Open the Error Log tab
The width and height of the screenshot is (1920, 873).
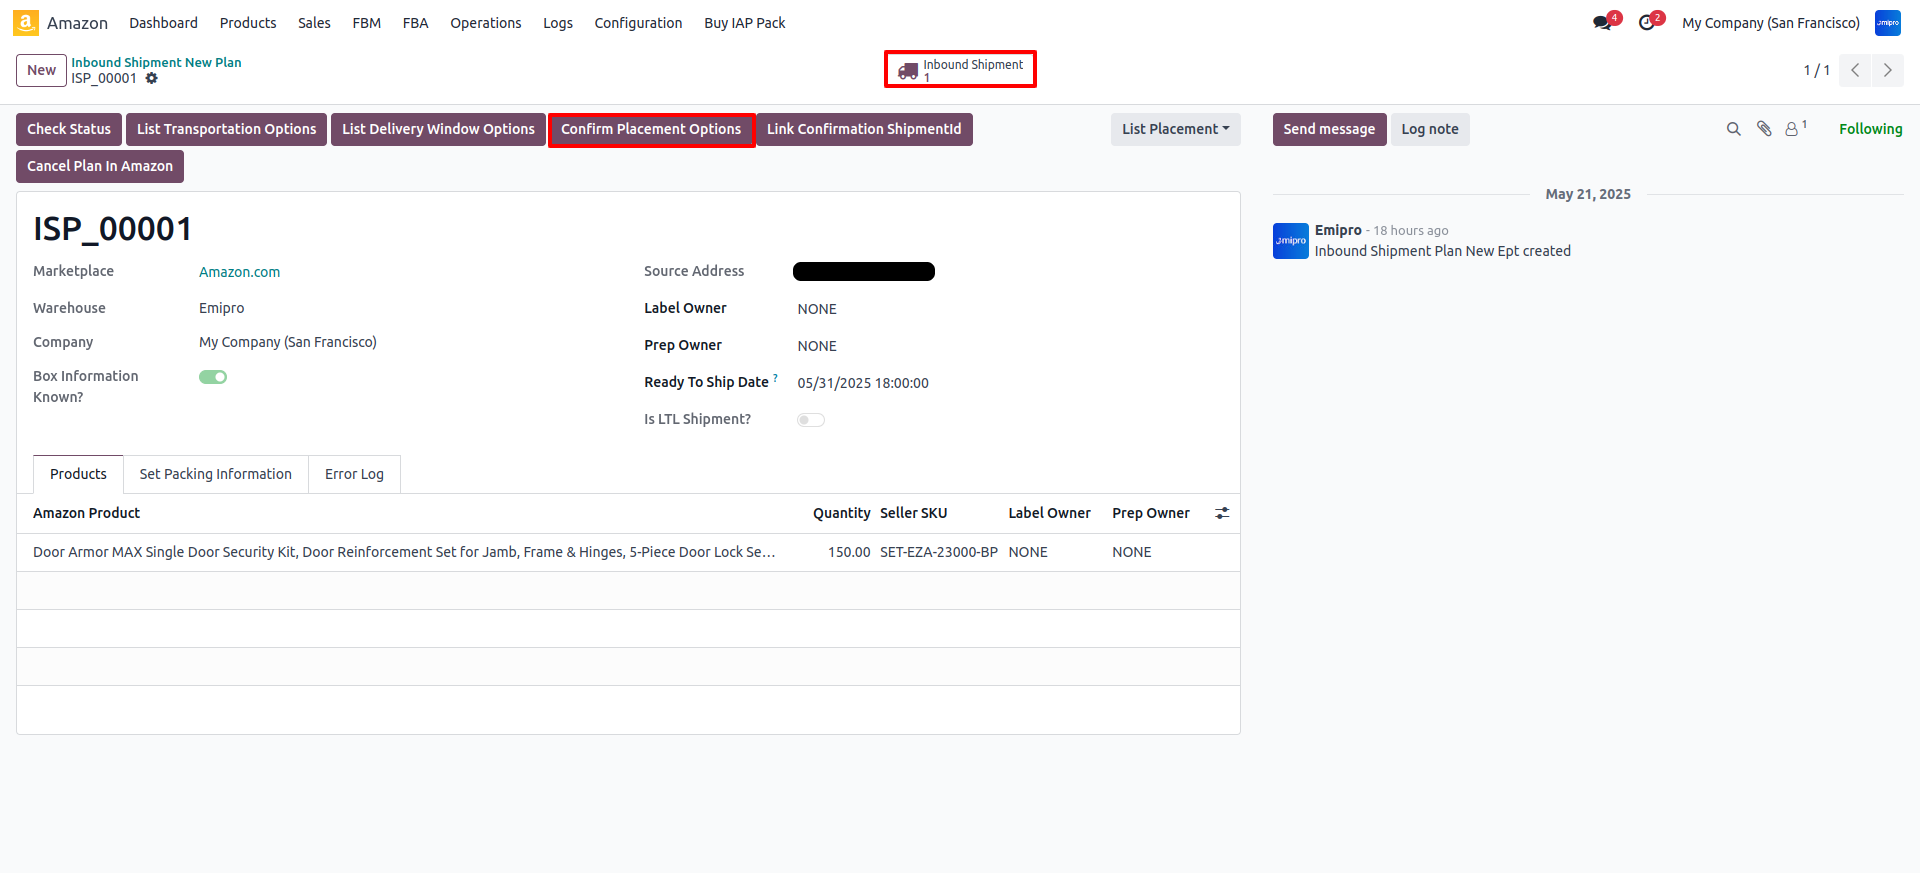tap(354, 474)
